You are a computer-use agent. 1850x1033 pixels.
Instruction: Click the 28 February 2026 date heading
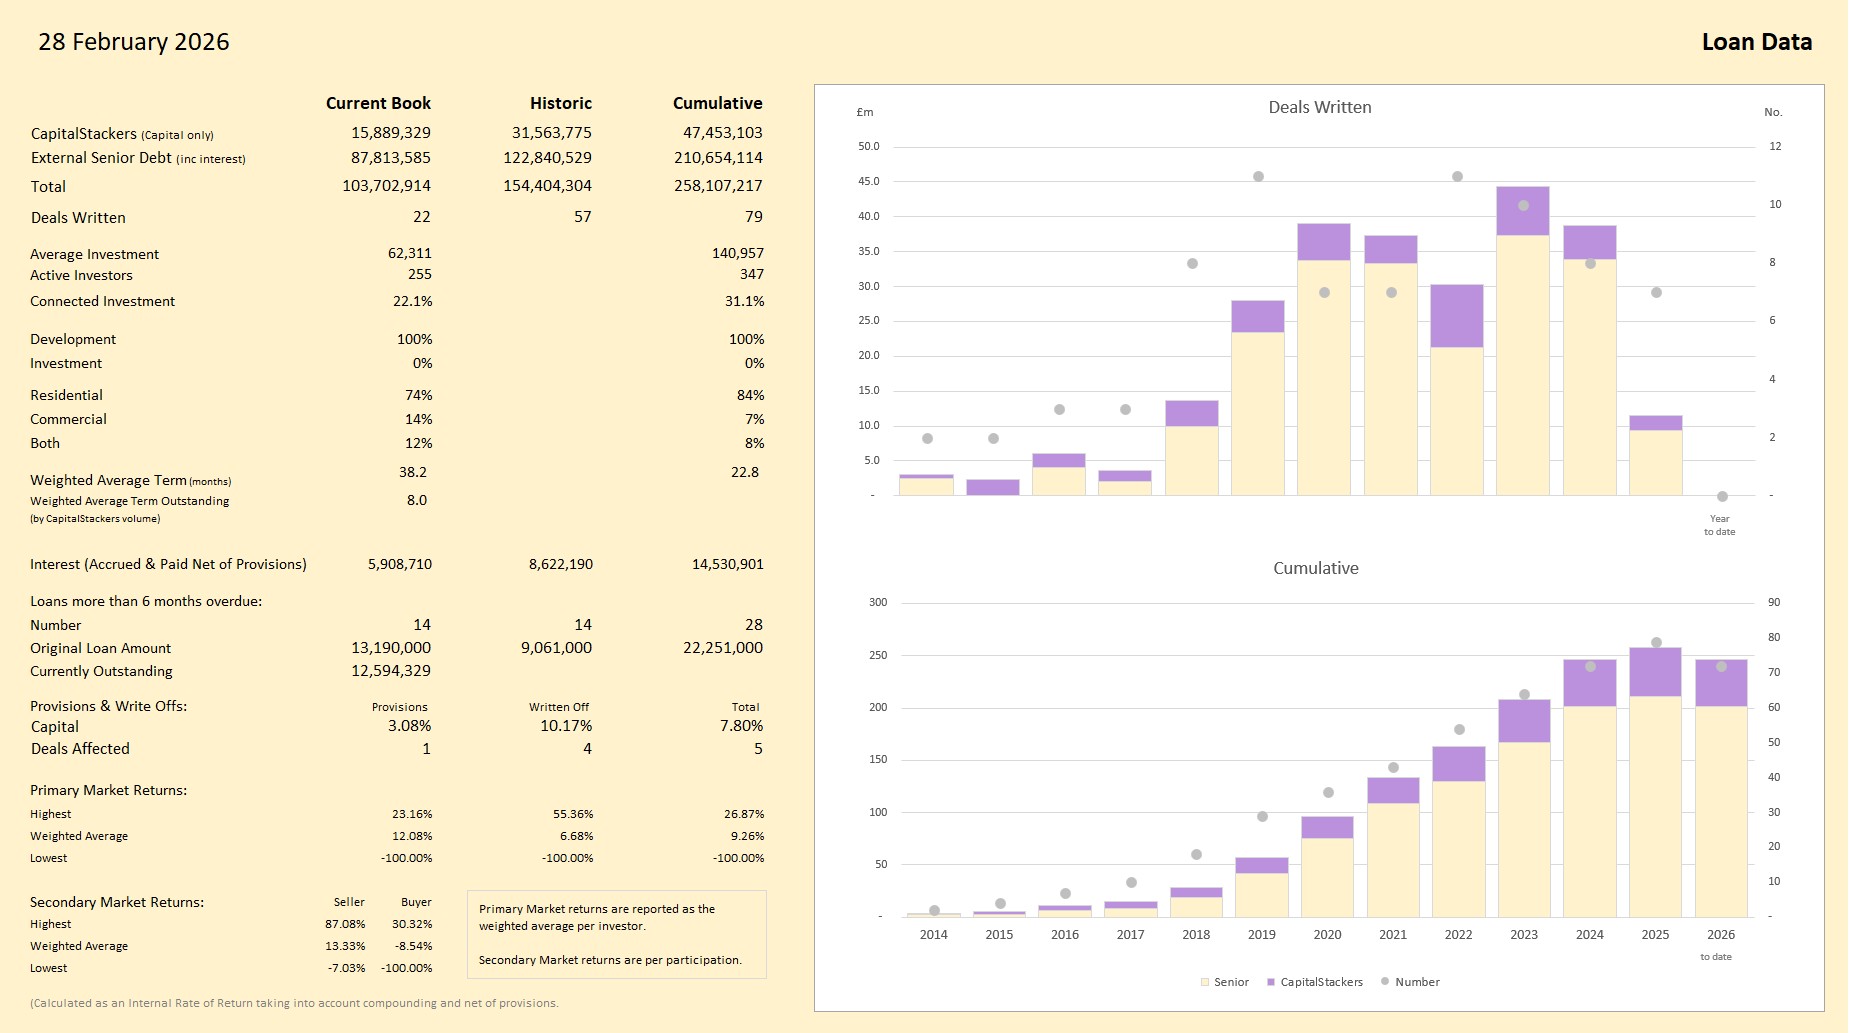click(134, 42)
